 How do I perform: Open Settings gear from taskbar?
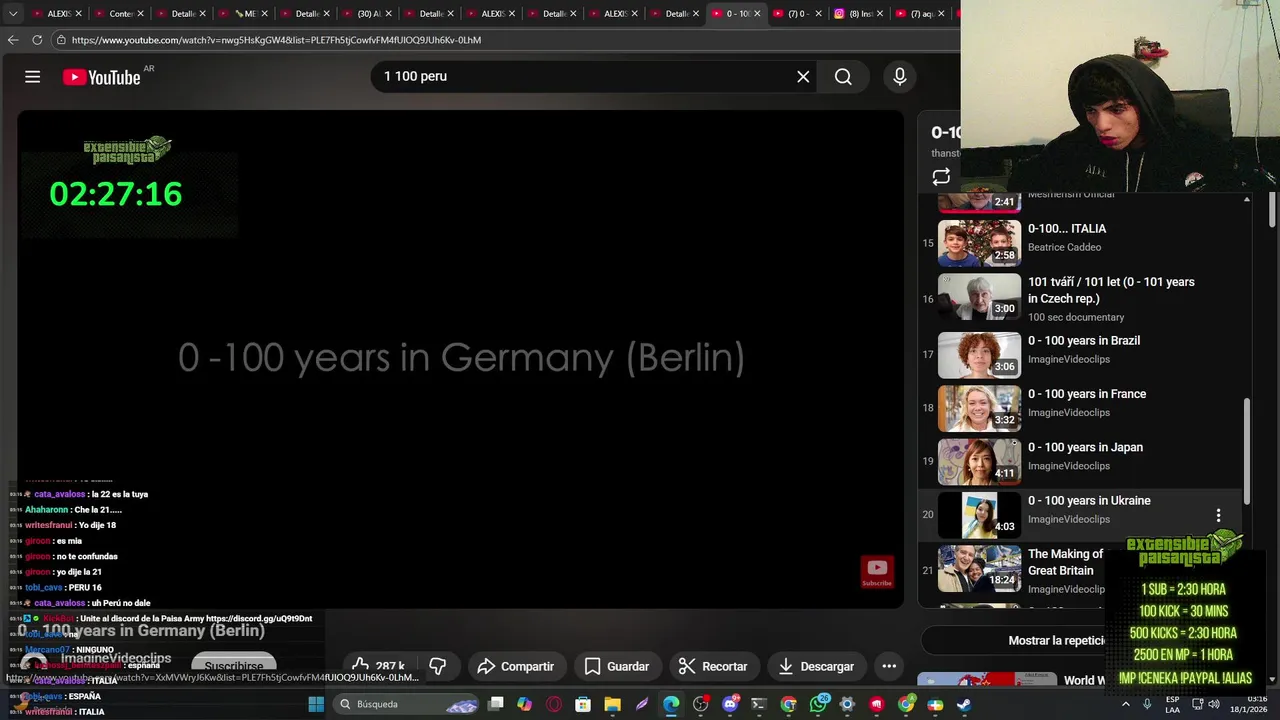click(847, 704)
